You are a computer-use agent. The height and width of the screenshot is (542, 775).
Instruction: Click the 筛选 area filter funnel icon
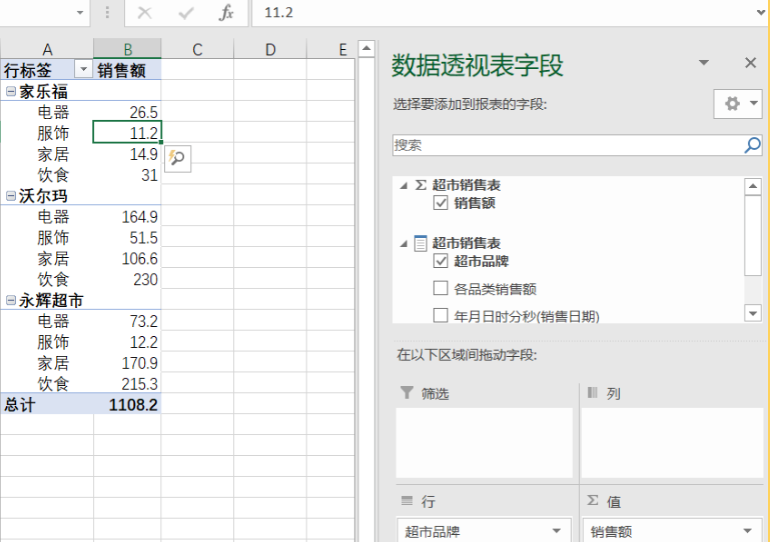tap(407, 393)
